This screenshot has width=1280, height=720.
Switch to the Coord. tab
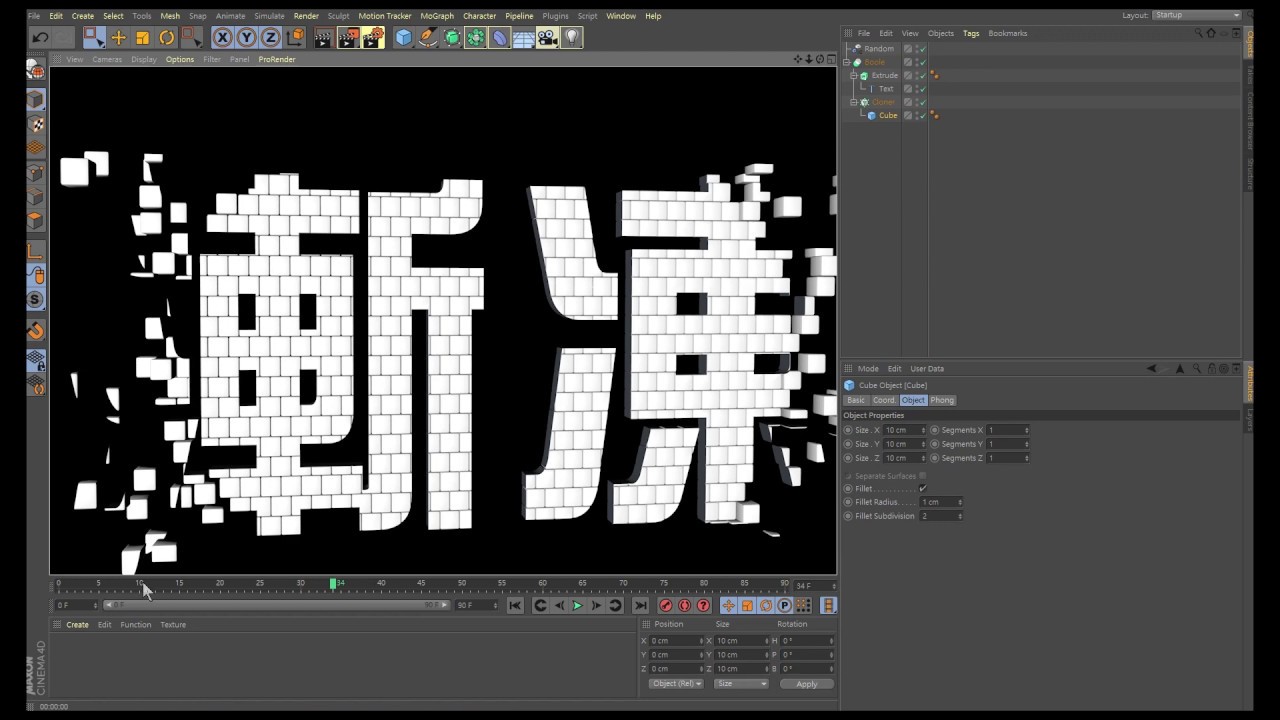click(x=884, y=400)
